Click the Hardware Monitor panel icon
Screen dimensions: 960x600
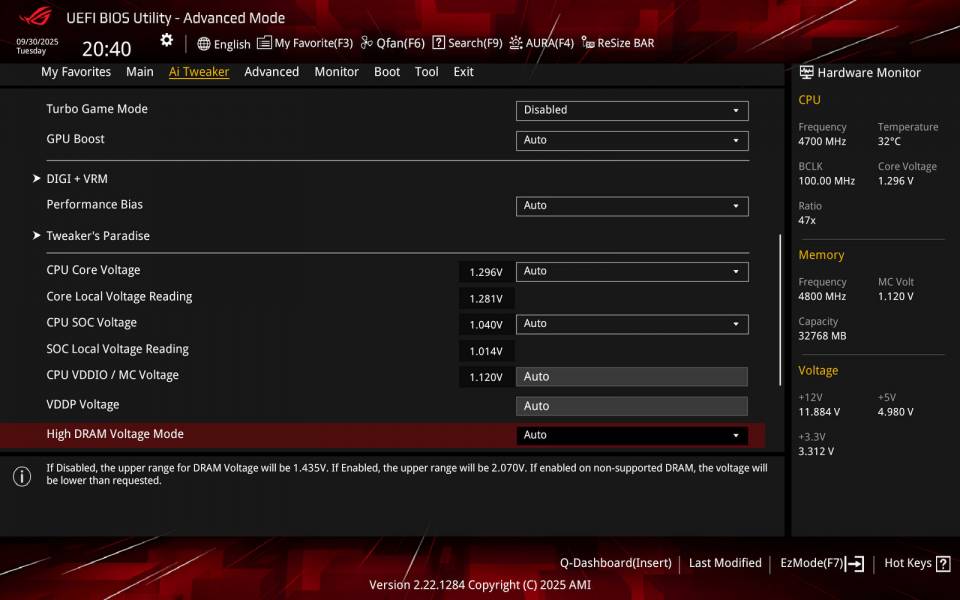(x=806, y=72)
